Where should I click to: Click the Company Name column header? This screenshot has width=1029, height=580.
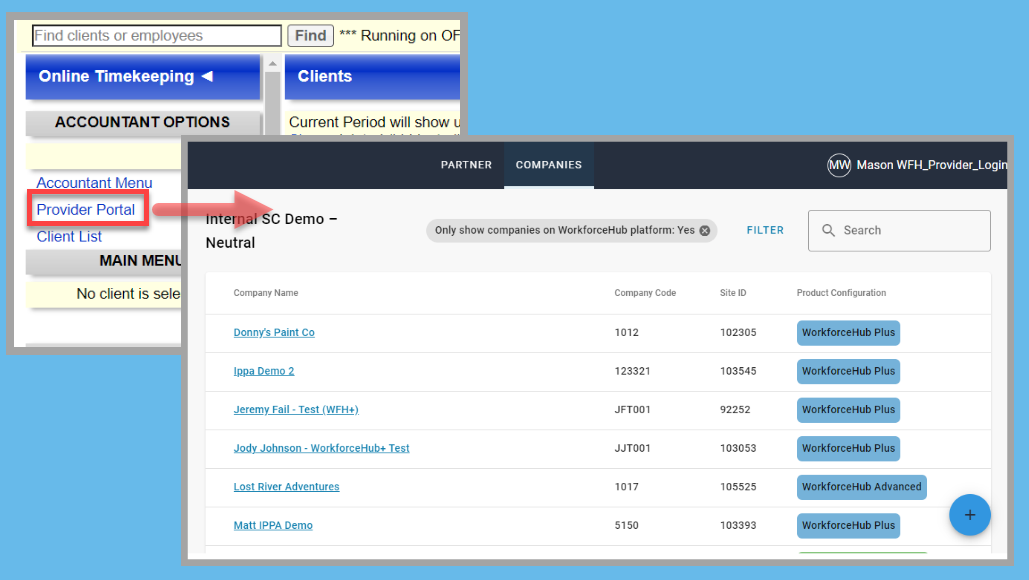tap(266, 293)
